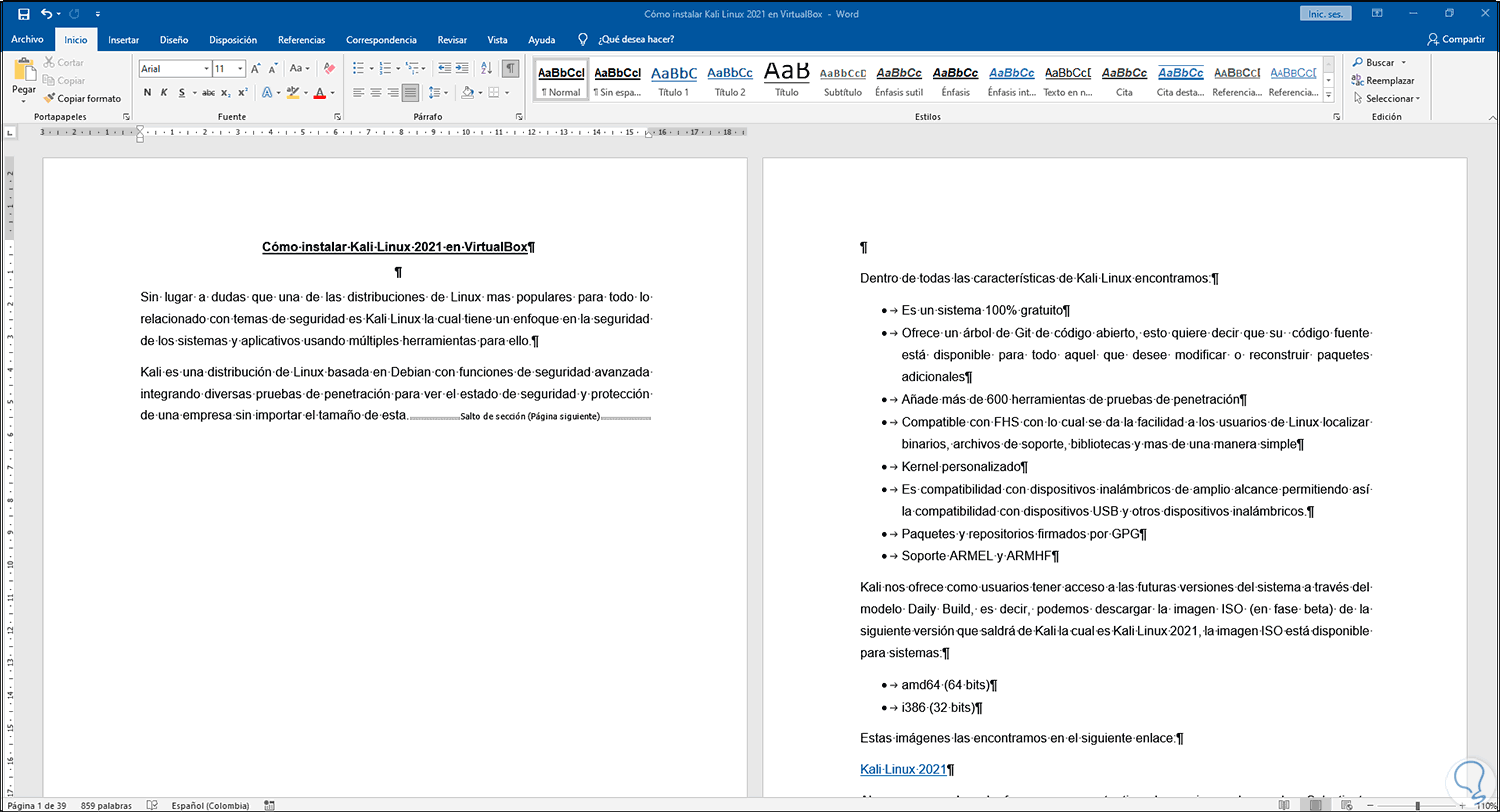The height and width of the screenshot is (812, 1500).
Task: Open the numbered list dropdown arrow
Action: click(x=398, y=69)
